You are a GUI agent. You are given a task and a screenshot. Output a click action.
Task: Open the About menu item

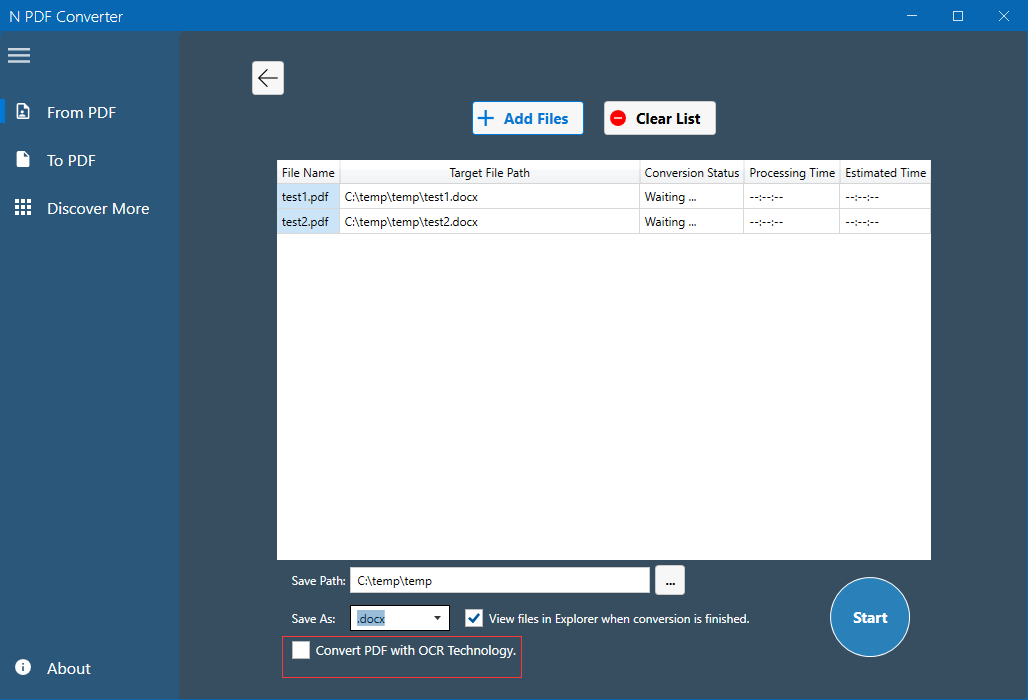click(x=68, y=668)
